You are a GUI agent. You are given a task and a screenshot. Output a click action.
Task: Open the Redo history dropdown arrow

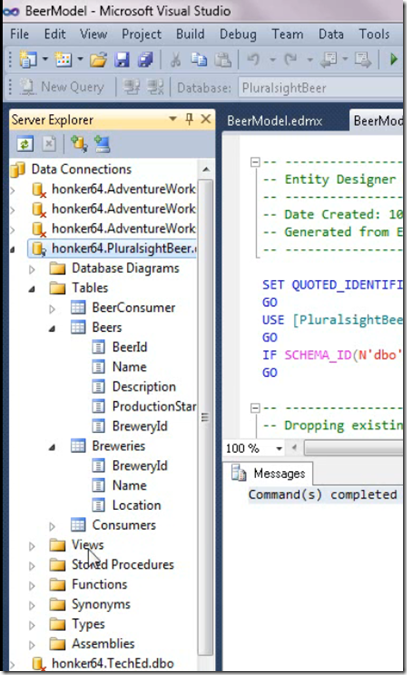pos(310,59)
